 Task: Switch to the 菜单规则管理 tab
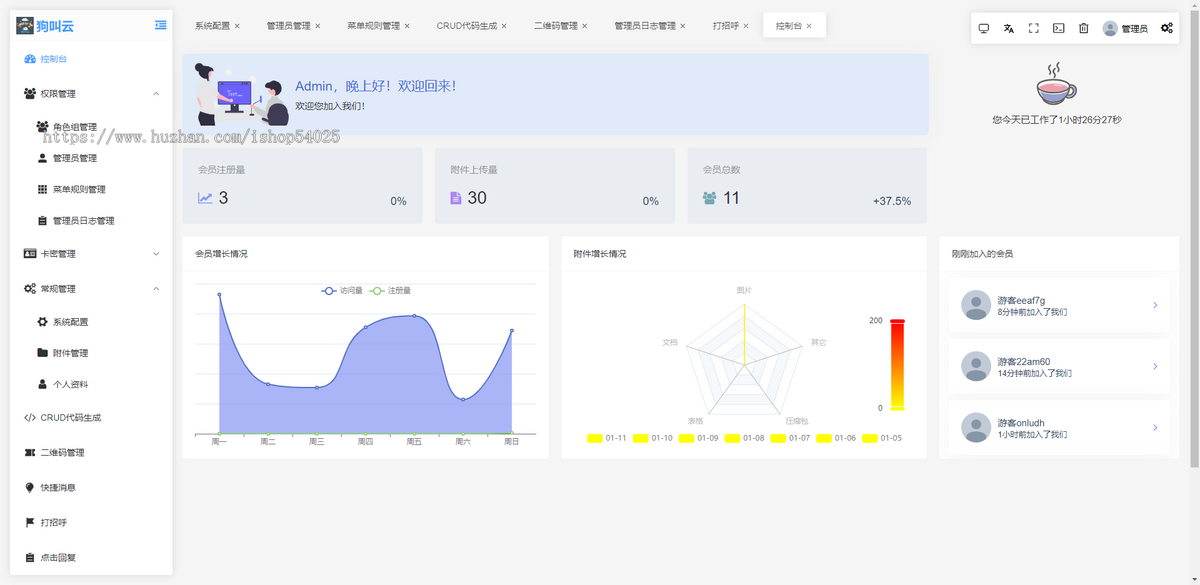point(373,26)
